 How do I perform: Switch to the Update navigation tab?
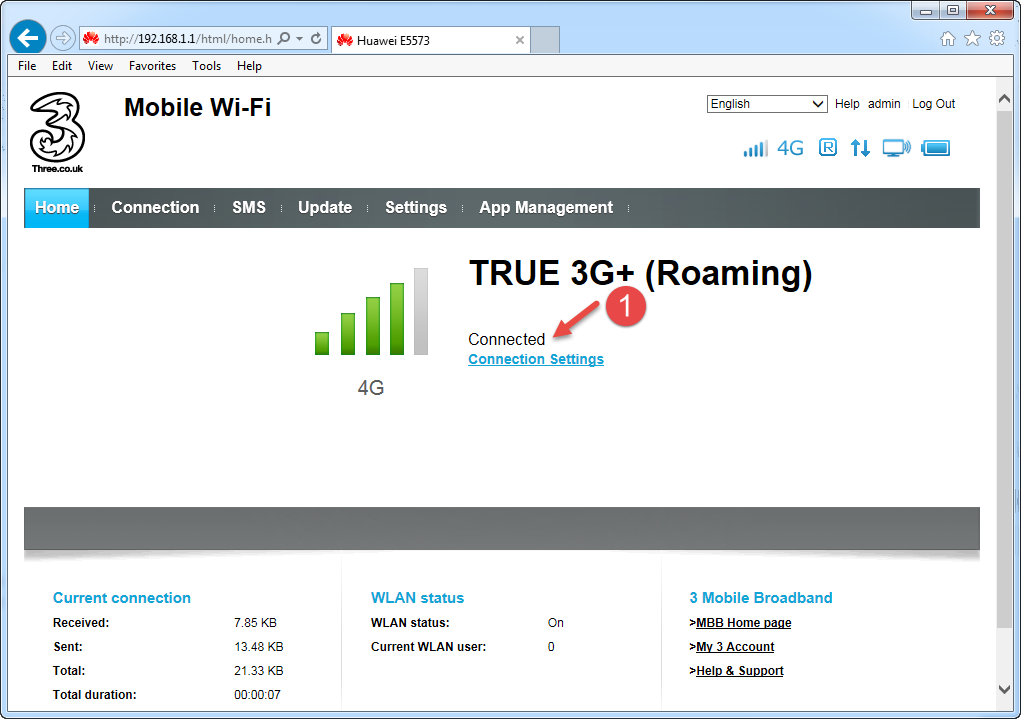click(325, 208)
